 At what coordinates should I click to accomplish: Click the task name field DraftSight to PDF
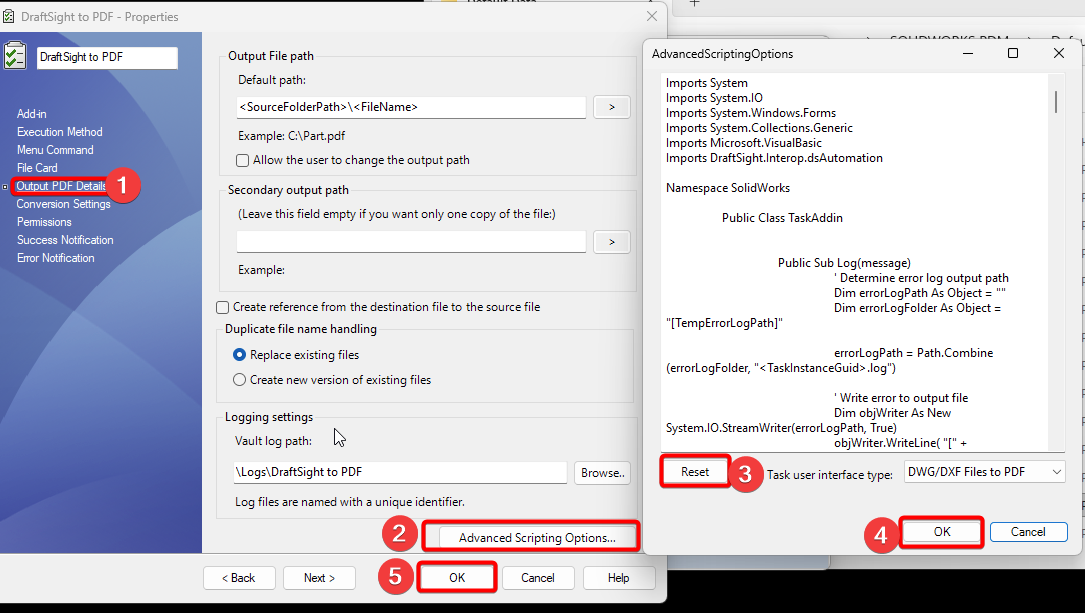click(107, 57)
